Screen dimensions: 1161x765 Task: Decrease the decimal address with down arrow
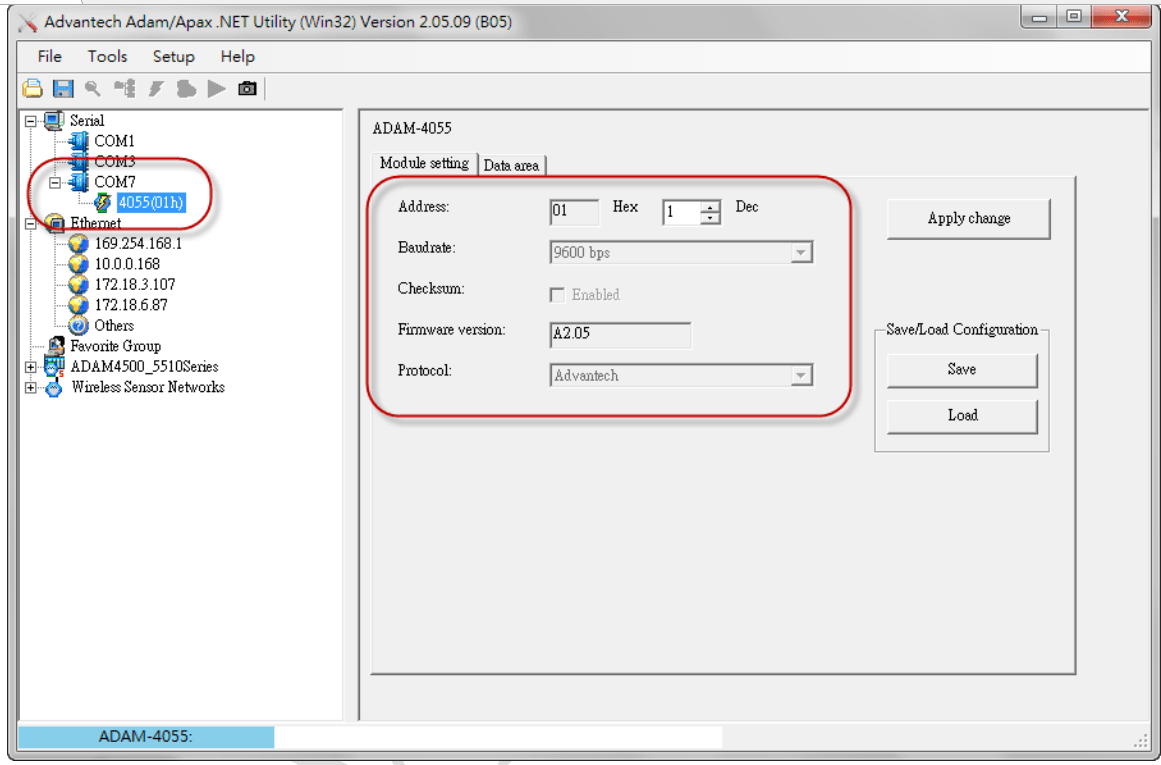pos(710,218)
